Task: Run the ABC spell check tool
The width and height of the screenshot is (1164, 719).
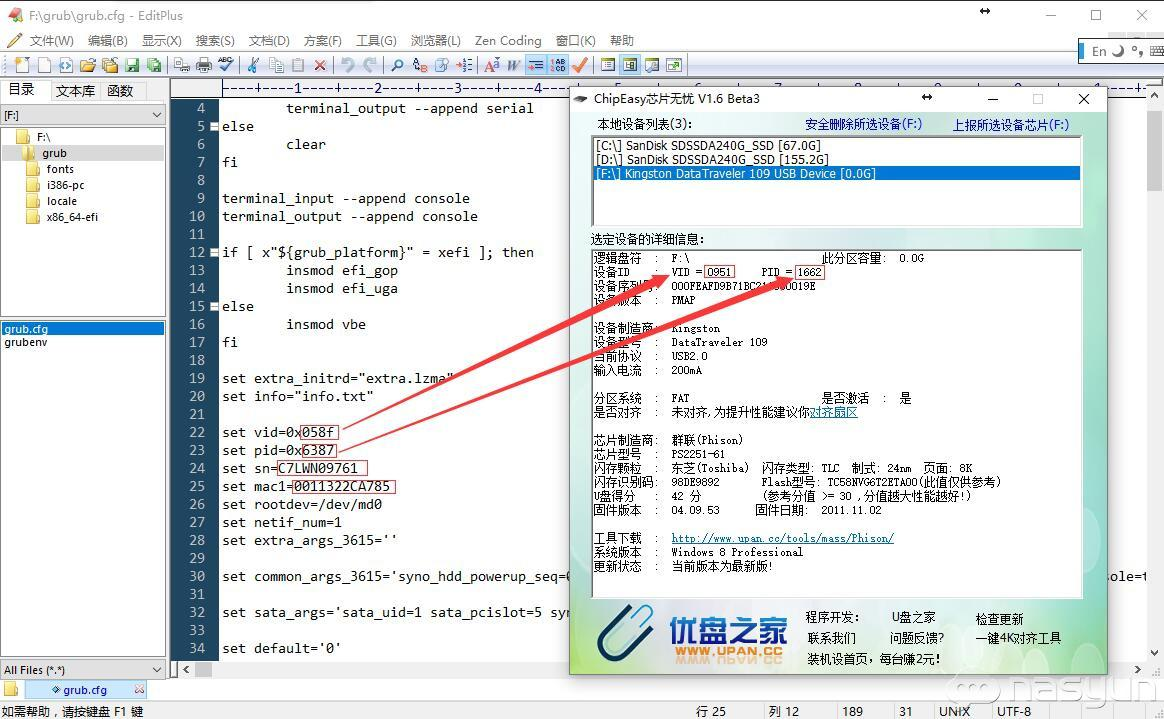Action: [x=226, y=65]
